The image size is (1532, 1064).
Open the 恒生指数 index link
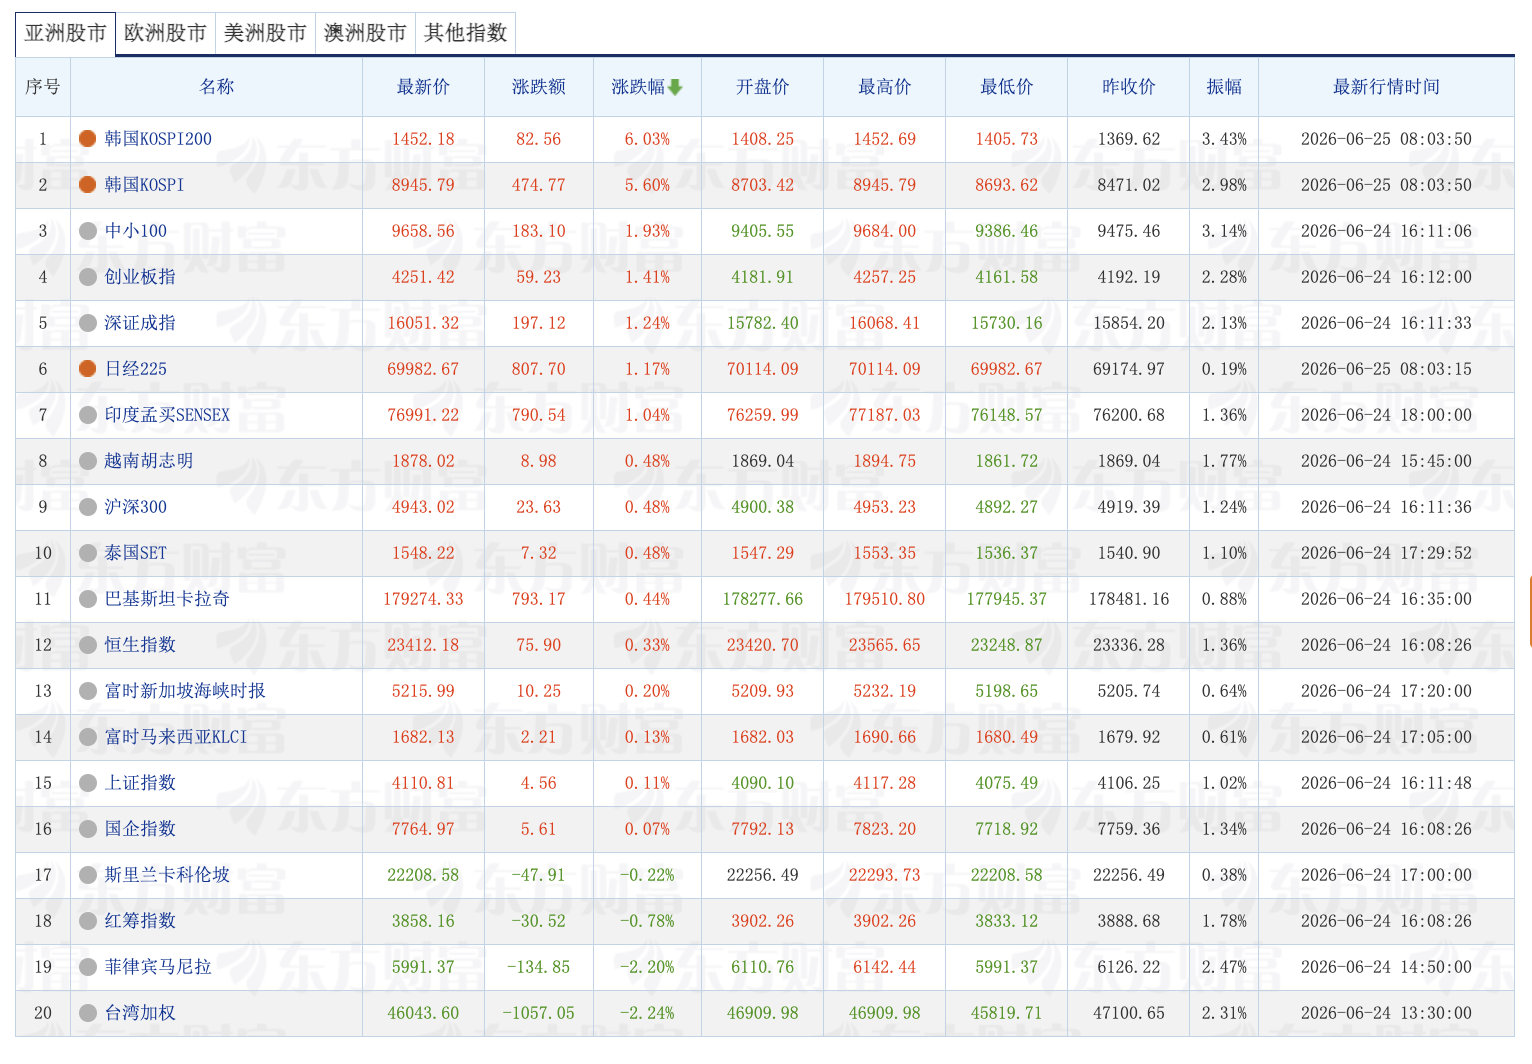point(140,645)
